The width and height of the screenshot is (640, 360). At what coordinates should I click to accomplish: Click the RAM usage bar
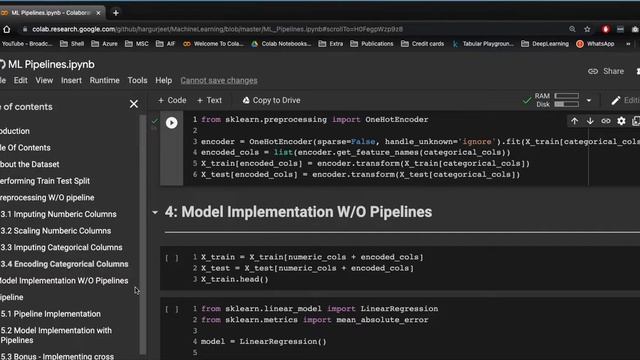click(567, 96)
